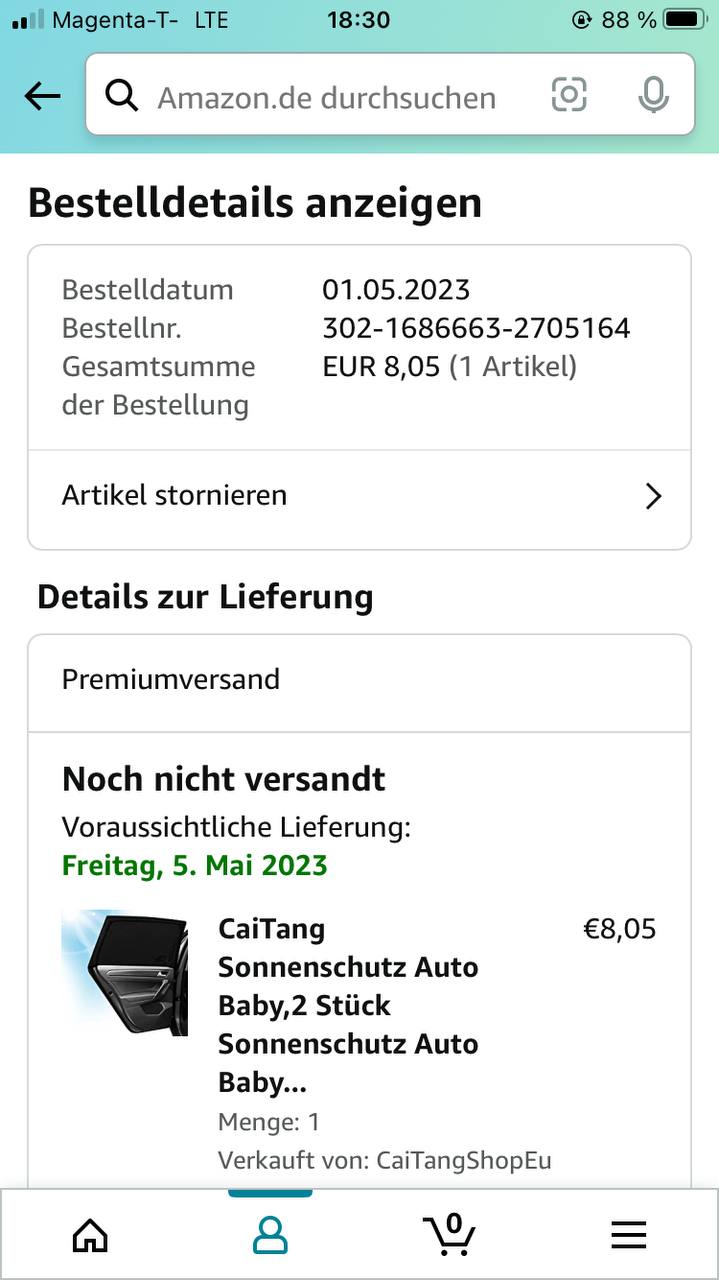Tap order number 302-1686663-2705164
This screenshot has height=1280, width=719.
click(476, 328)
